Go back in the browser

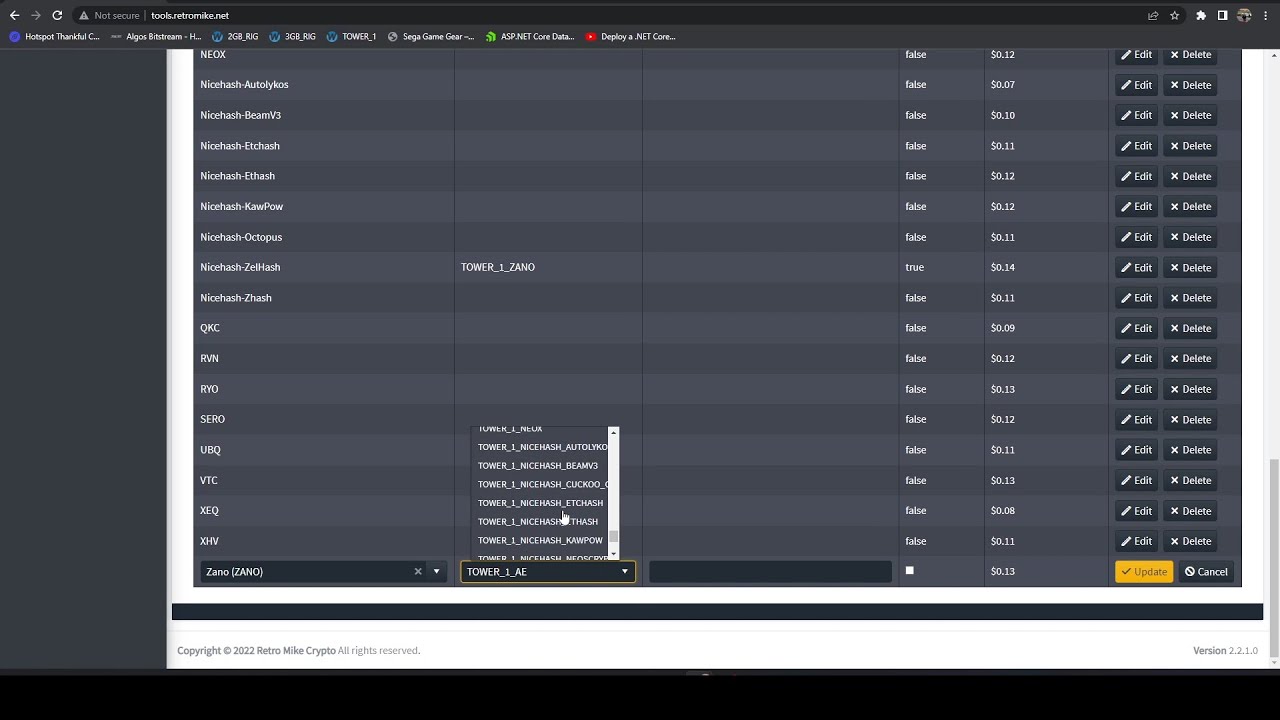(x=14, y=15)
